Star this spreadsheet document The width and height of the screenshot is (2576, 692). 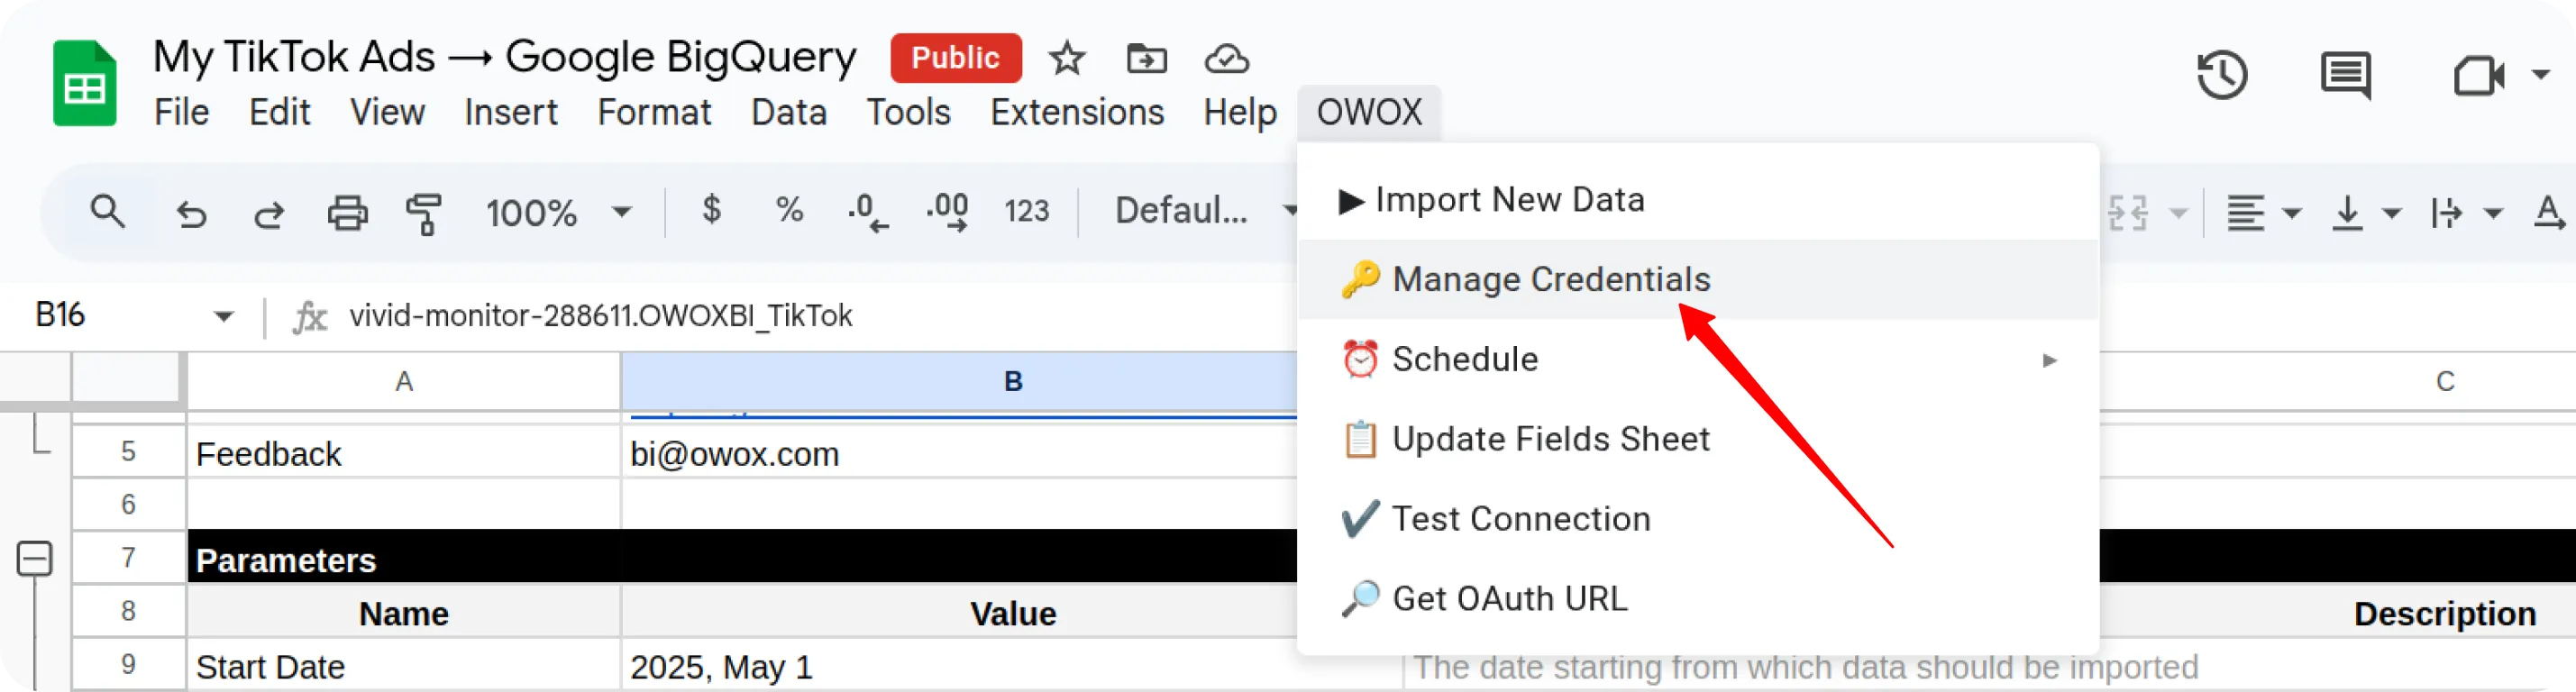point(1066,58)
